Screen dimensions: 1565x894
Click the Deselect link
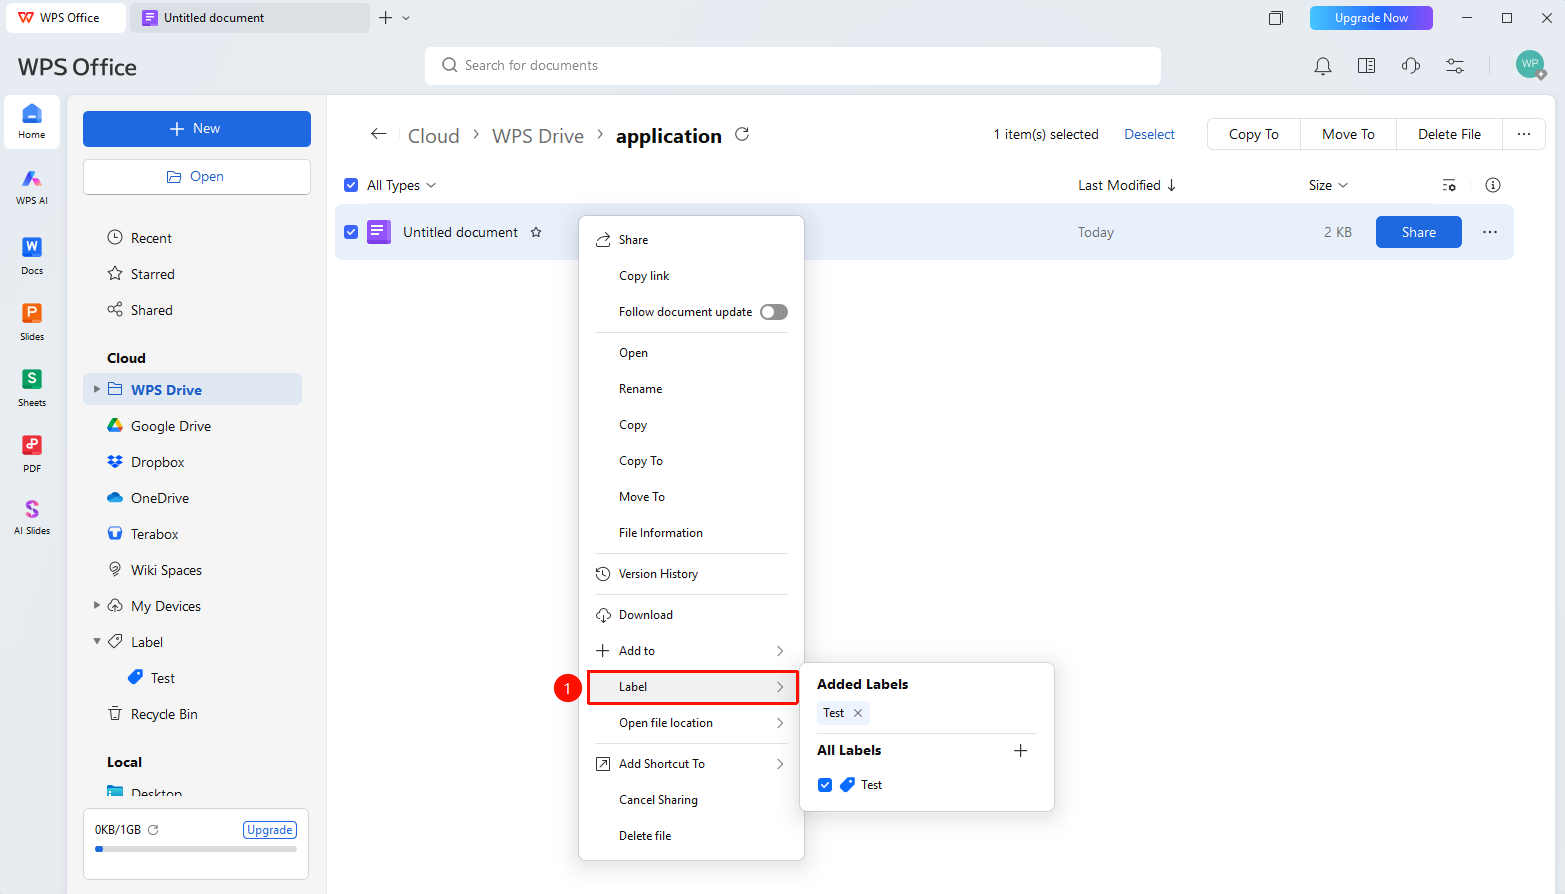click(1149, 134)
